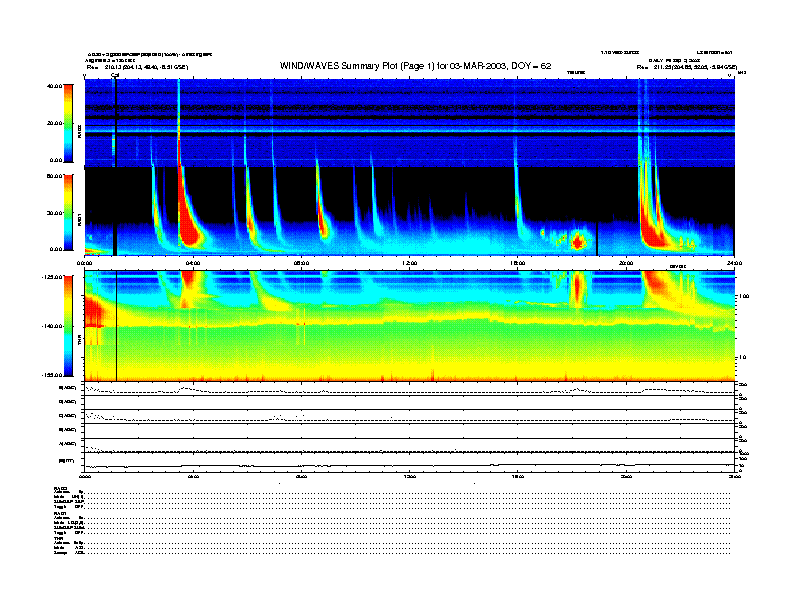
Task: Click the 04:00 tick label under RAD1 panel
Action: coord(193,263)
